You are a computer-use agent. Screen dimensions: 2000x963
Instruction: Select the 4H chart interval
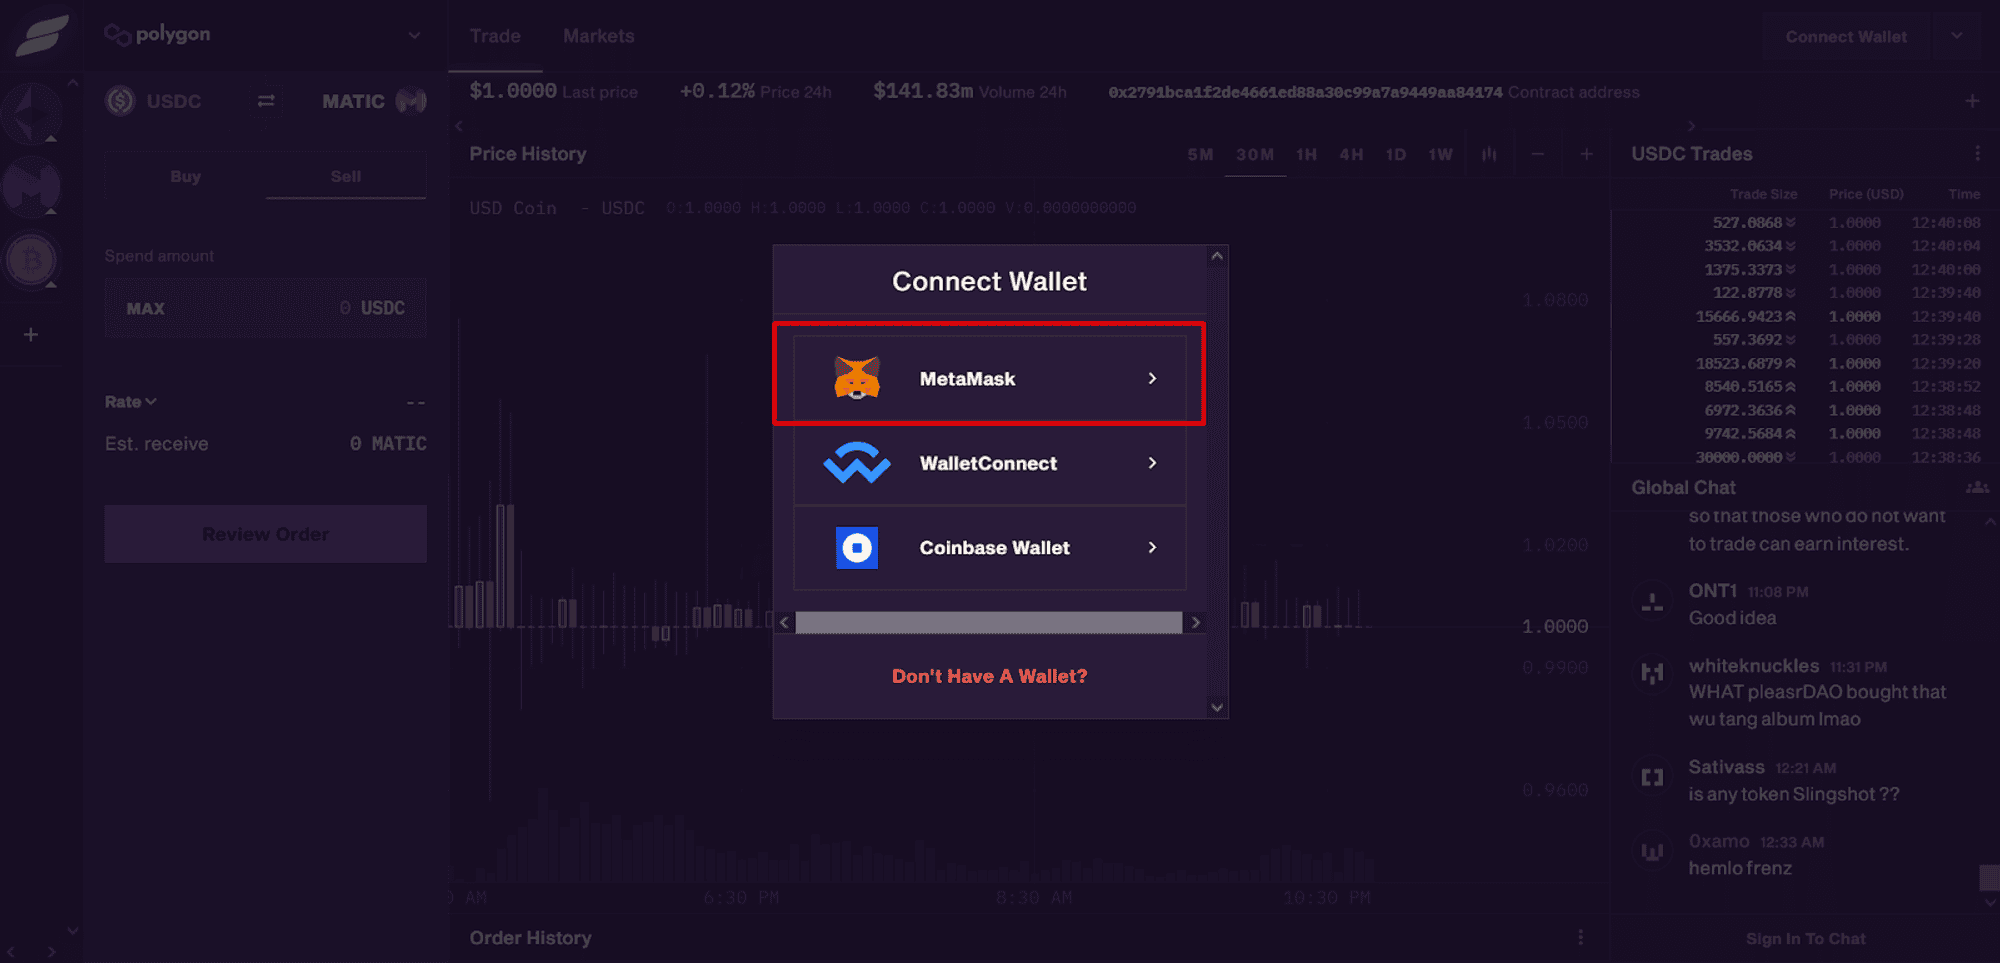pos(1351,154)
